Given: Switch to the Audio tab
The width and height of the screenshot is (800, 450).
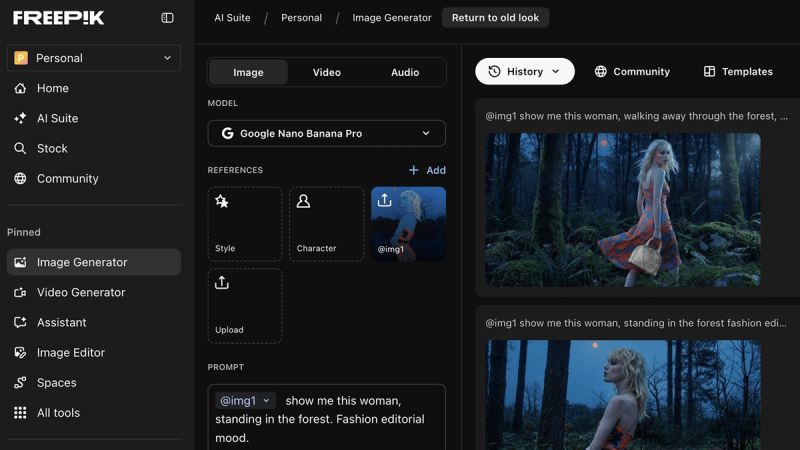Looking at the screenshot, I should (405, 72).
